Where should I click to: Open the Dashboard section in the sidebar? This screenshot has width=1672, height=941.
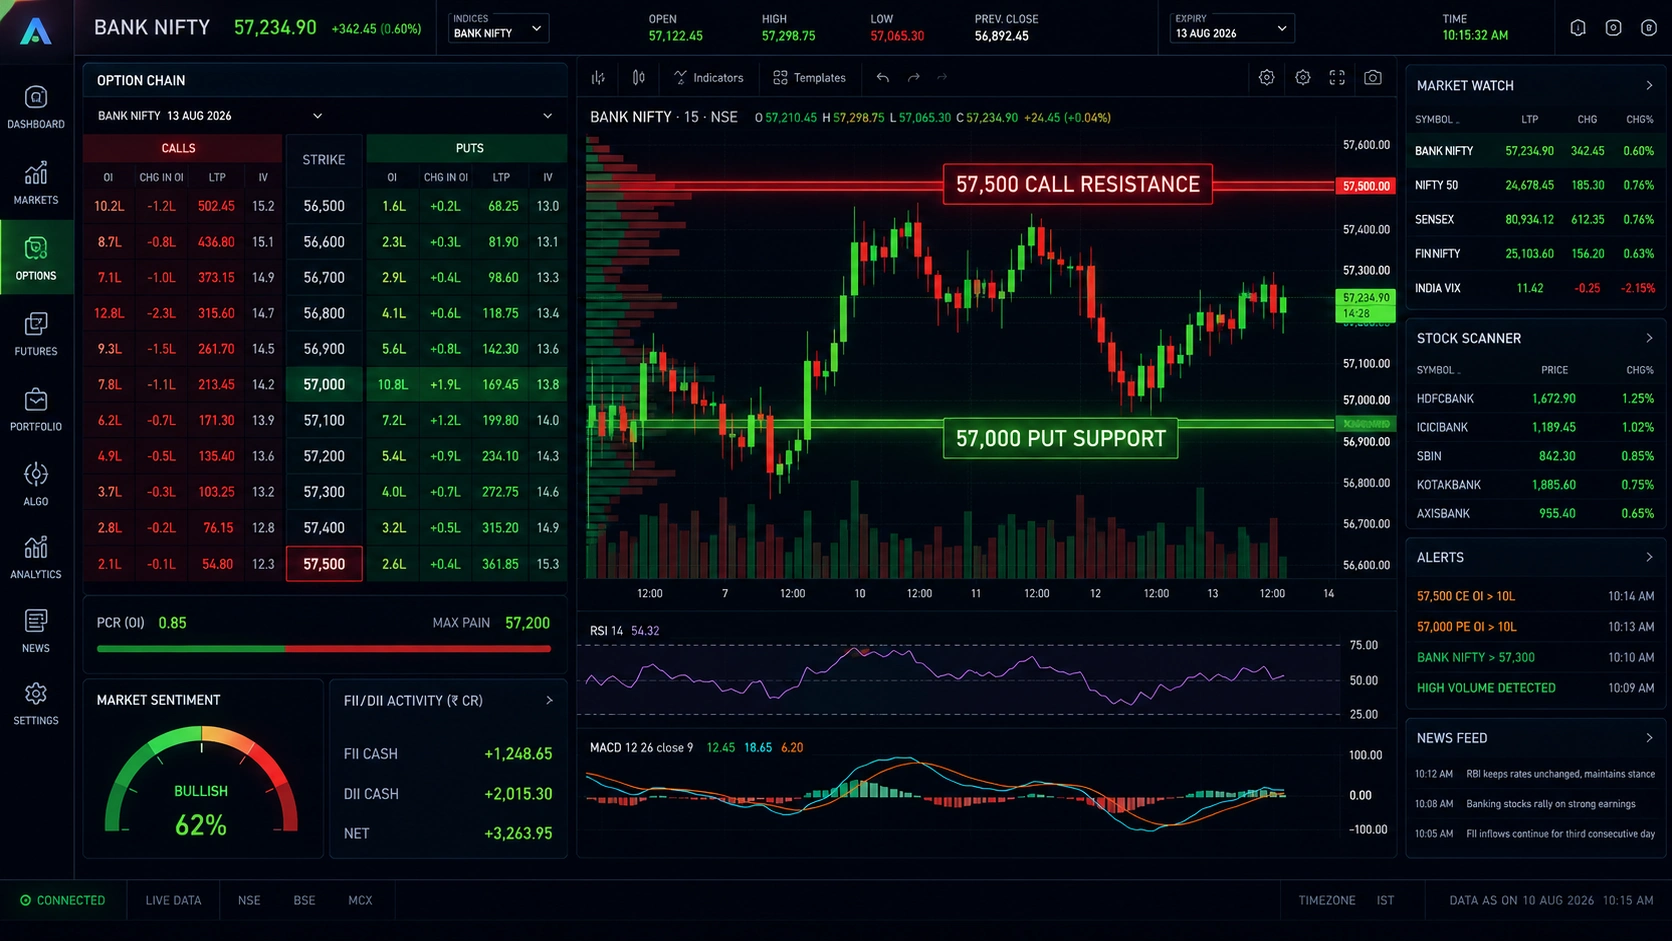pyautogui.click(x=36, y=107)
